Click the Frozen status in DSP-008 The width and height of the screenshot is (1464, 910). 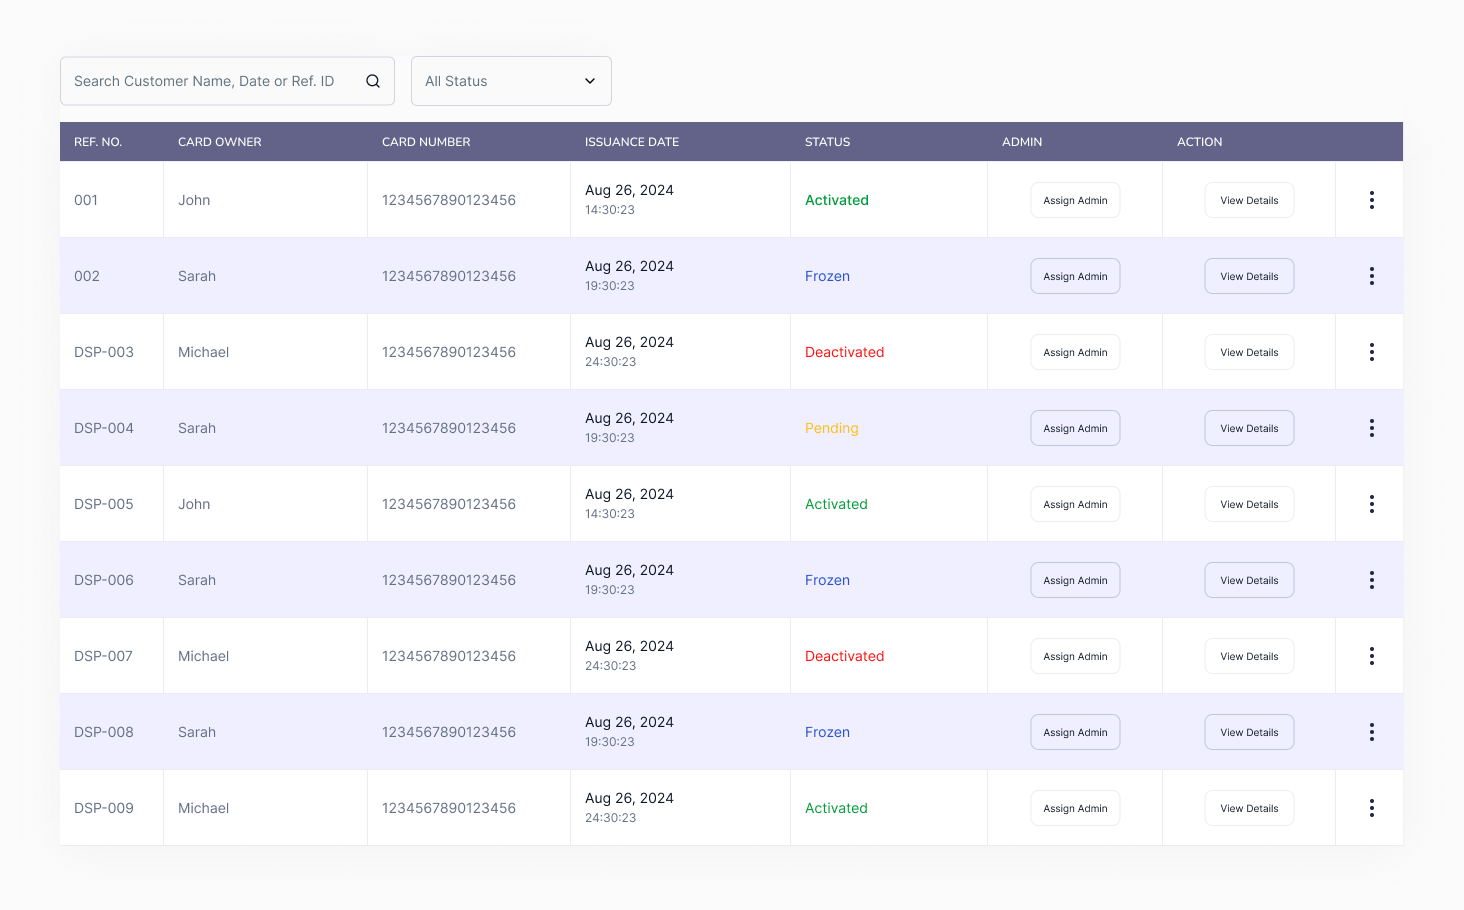pyautogui.click(x=828, y=732)
